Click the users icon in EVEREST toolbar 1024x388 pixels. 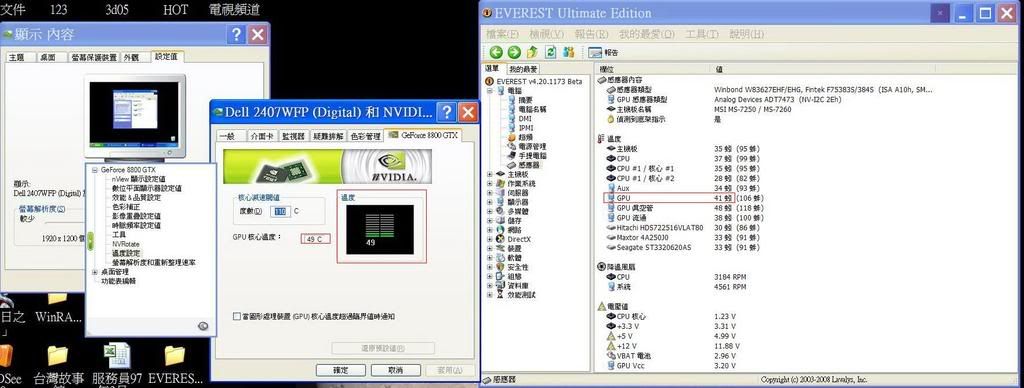(568, 52)
